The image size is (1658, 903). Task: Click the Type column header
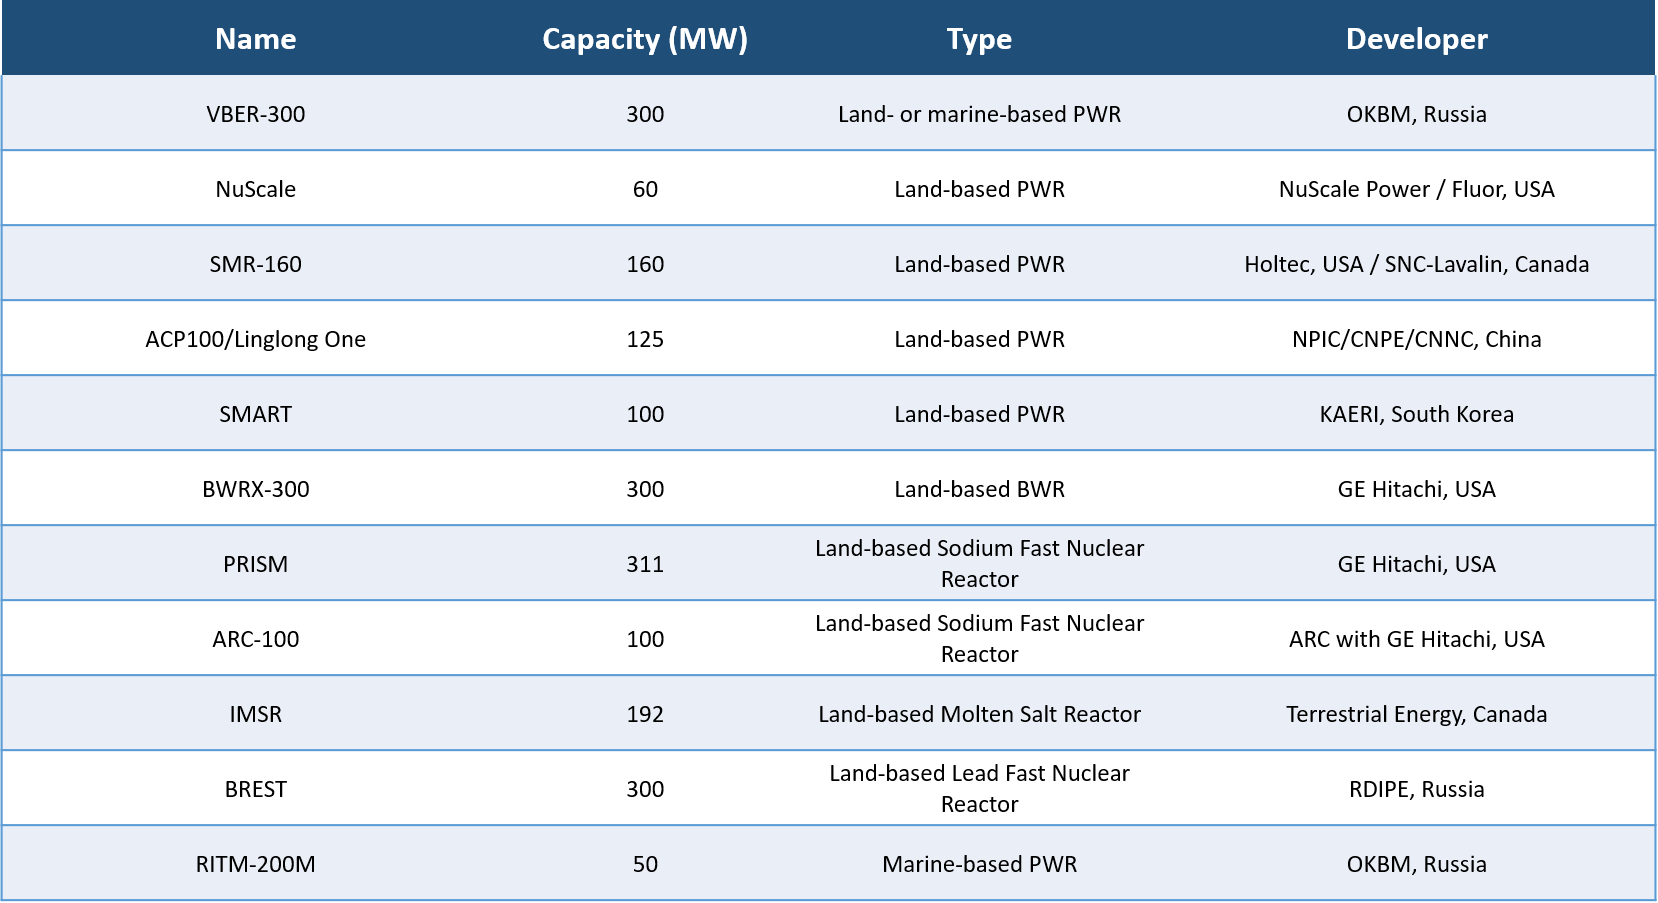[x=979, y=39]
